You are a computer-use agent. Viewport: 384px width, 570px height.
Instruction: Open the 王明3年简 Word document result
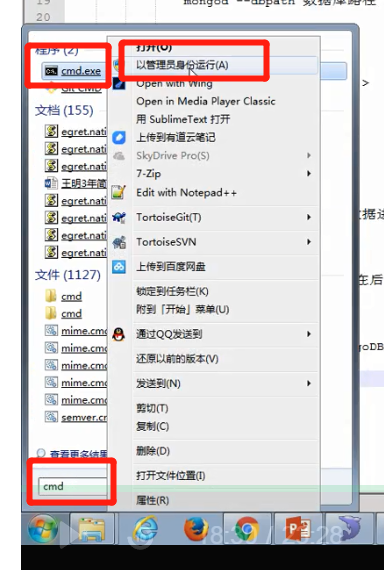pos(76,183)
